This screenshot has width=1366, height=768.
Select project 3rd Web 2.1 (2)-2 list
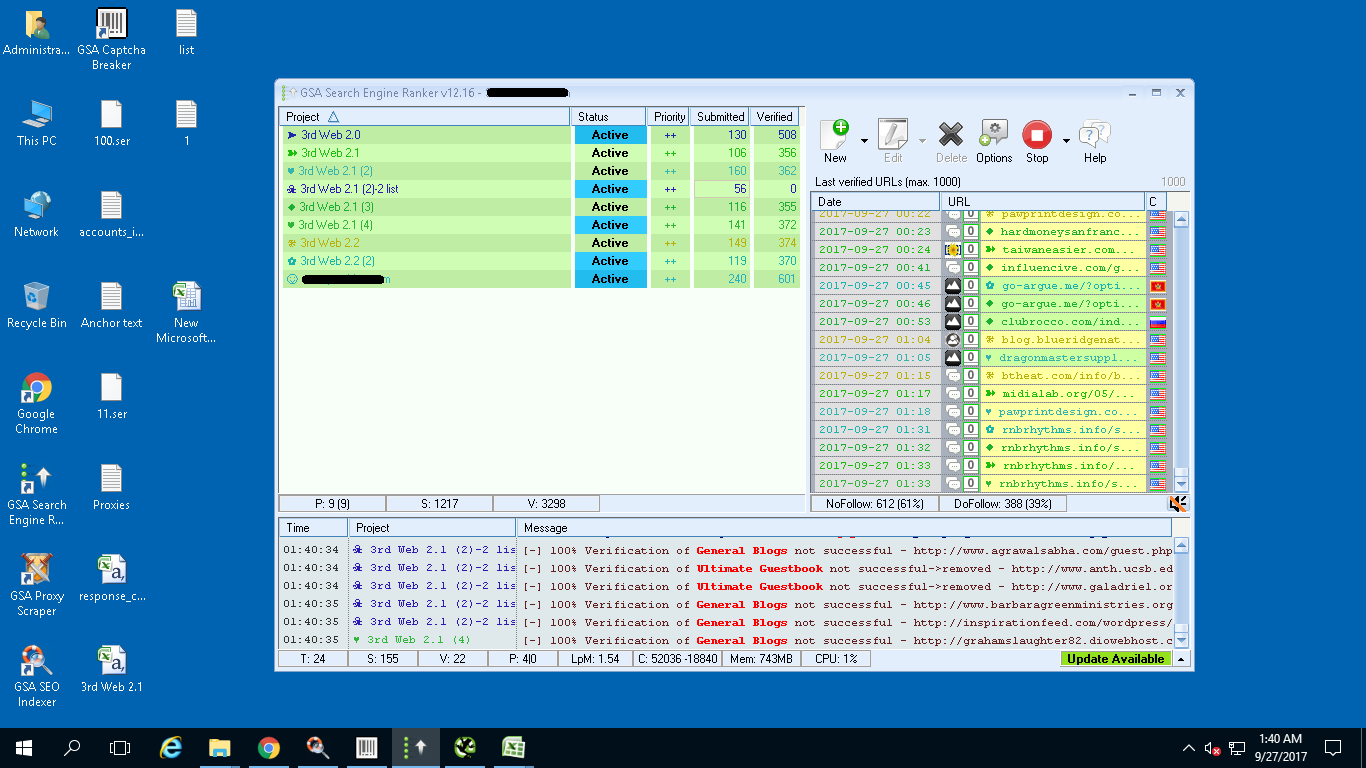pyautogui.click(x=349, y=189)
